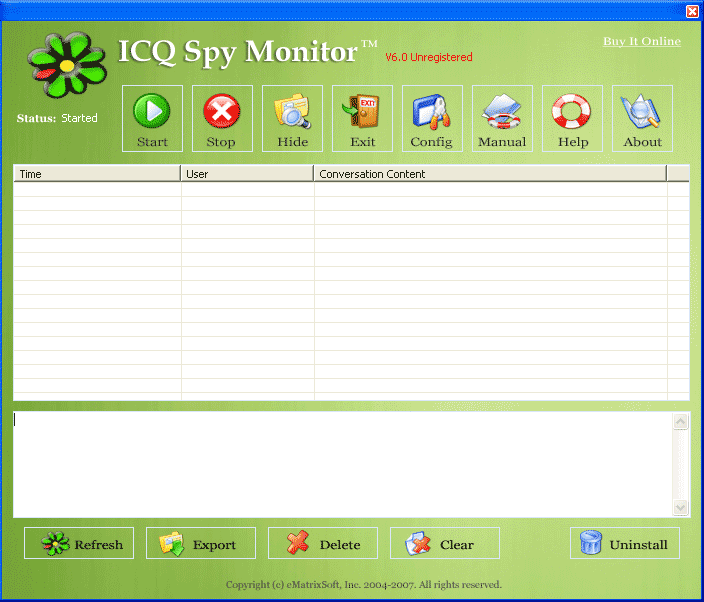Image resolution: width=704 pixels, height=602 pixels.
Task: Follow the Buy It Online link
Action: (641, 42)
